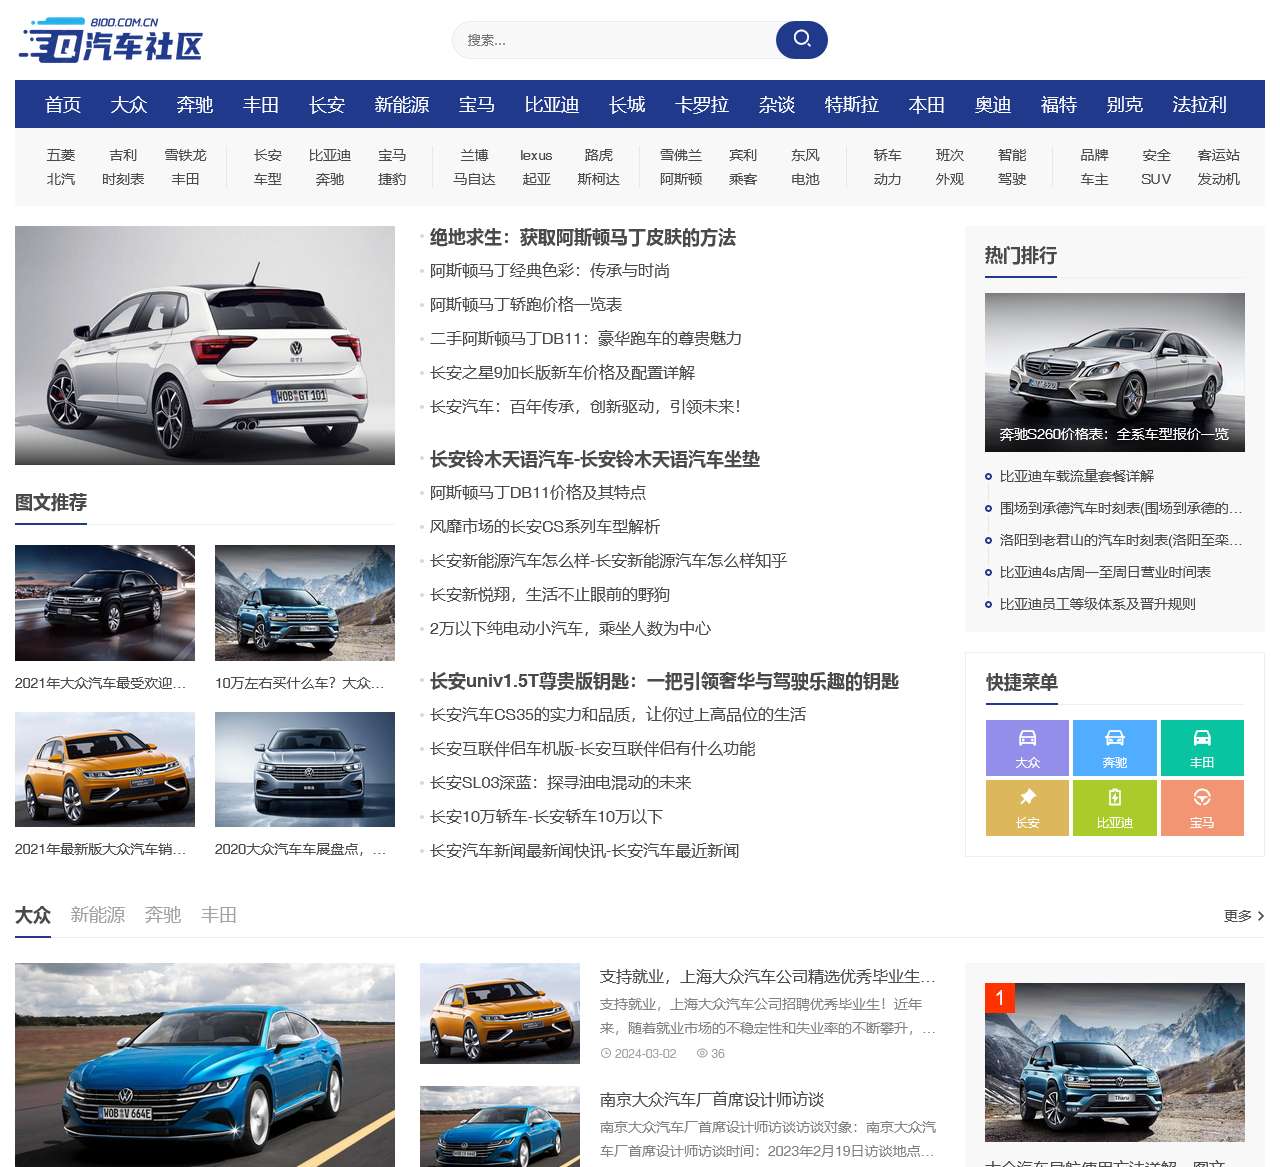
Task: Open the 长安铃木天语汽车坐垫 headline
Action: 594,459
